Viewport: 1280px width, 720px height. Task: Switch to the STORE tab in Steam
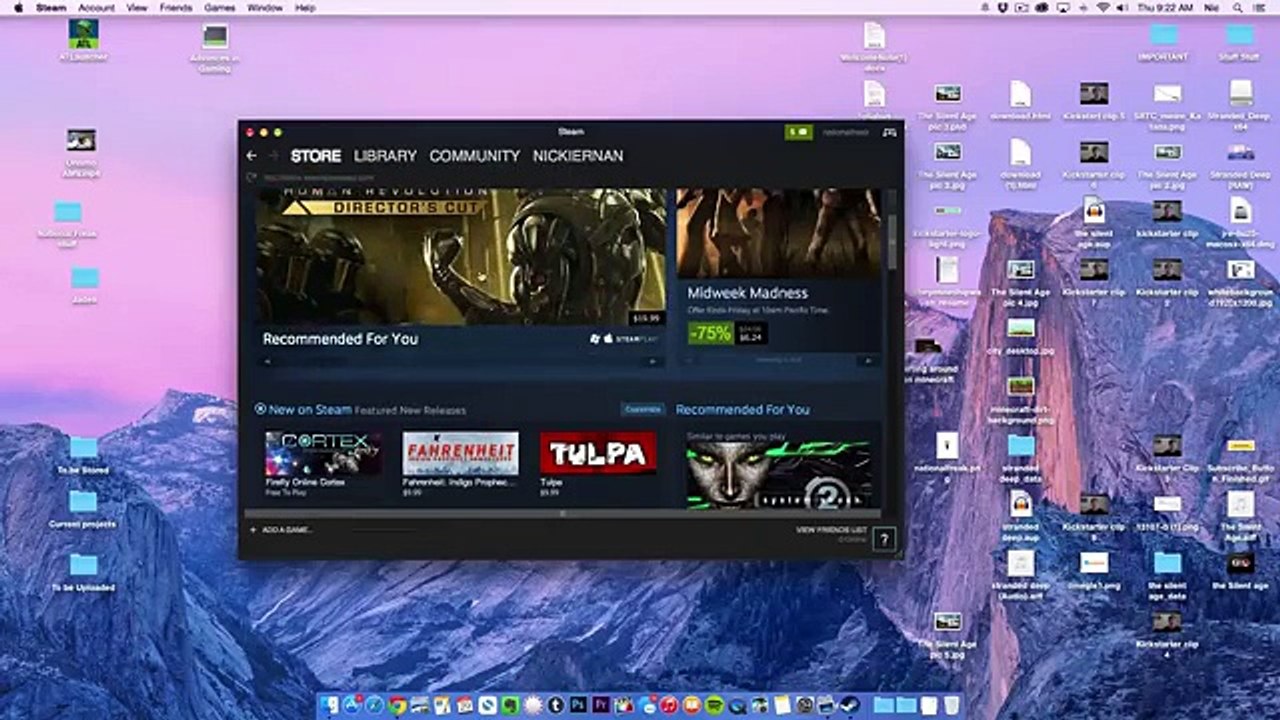(316, 156)
